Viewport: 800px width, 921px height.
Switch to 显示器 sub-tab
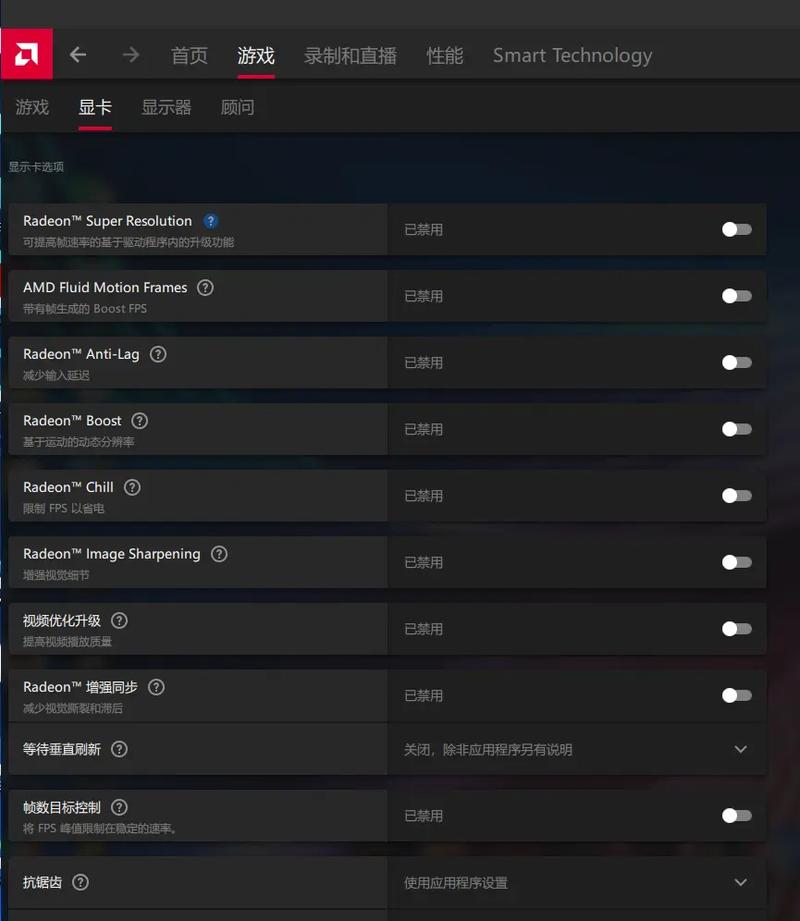coord(166,107)
